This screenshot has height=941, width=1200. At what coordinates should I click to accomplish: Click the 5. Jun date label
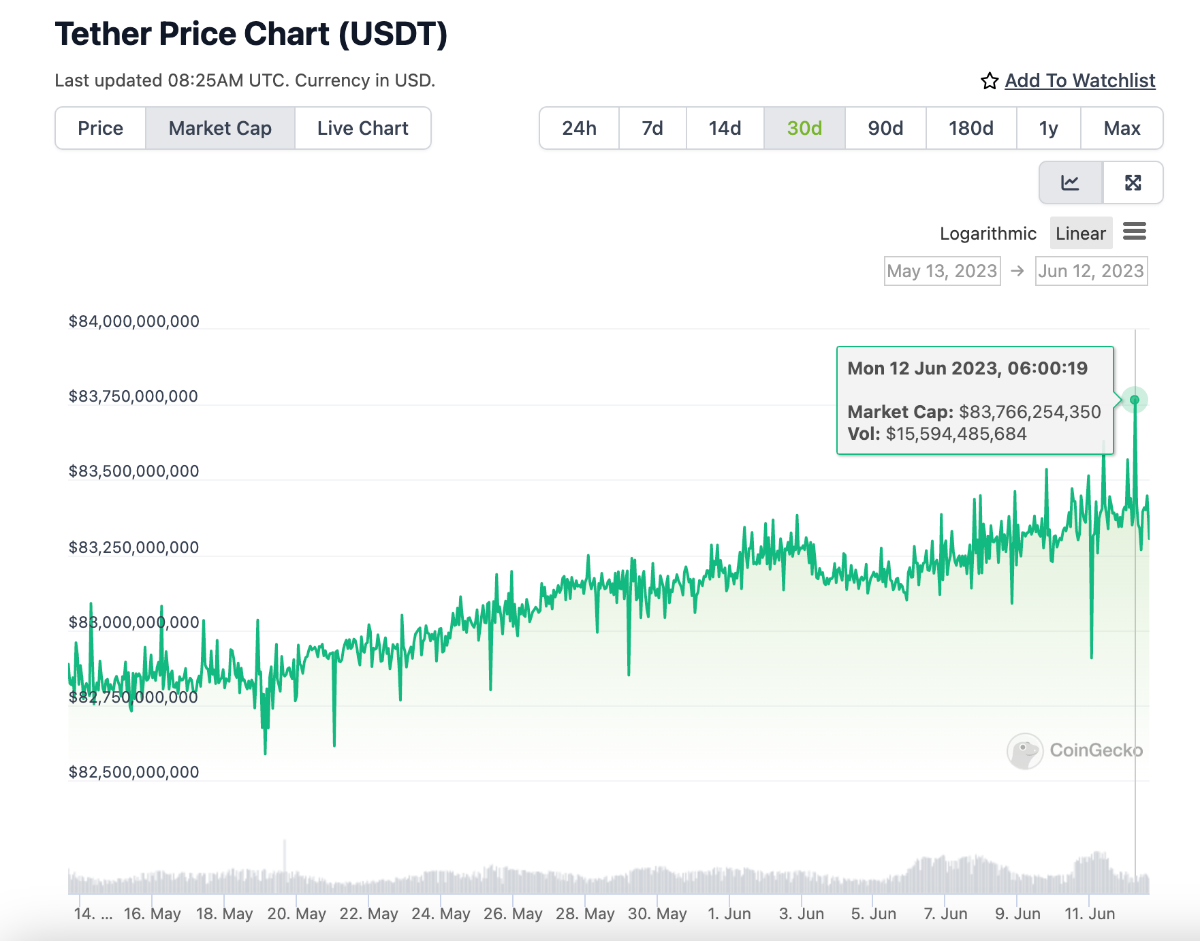pyautogui.click(x=873, y=914)
